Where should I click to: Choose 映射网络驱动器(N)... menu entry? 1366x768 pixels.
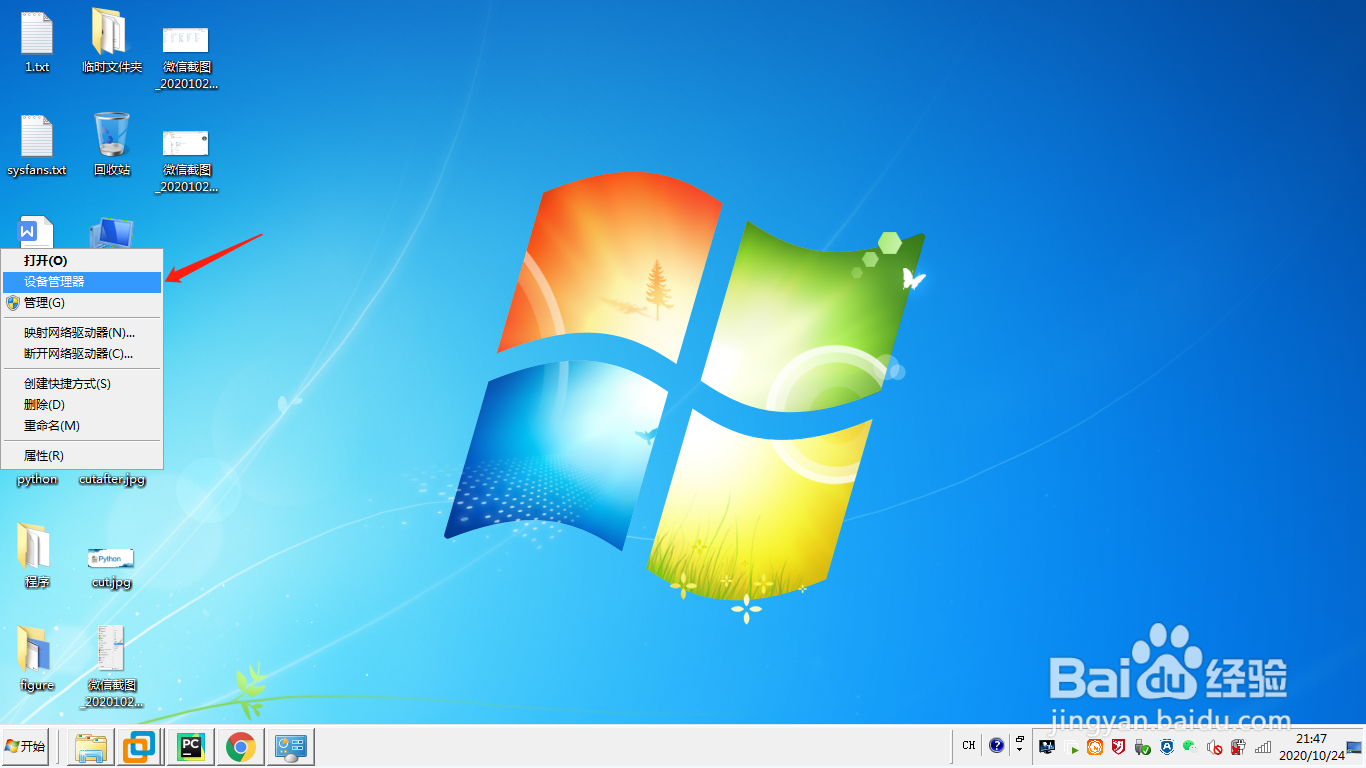(x=82, y=333)
